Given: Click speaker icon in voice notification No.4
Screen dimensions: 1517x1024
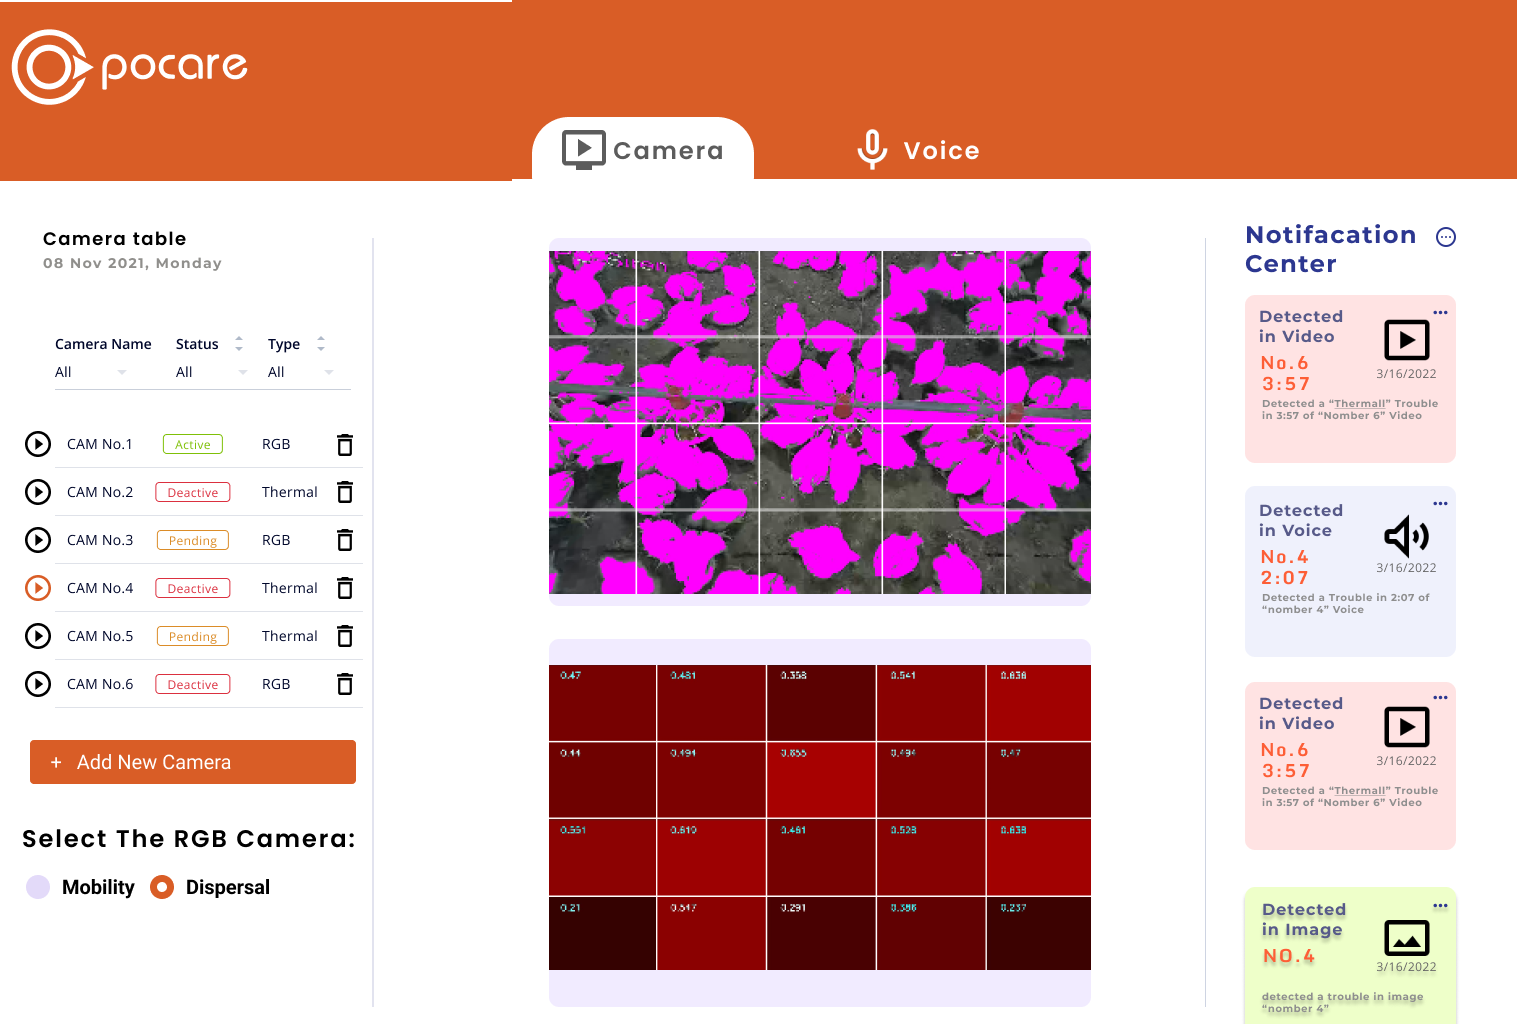Looking at the screenshot, I should point(1406,536).
